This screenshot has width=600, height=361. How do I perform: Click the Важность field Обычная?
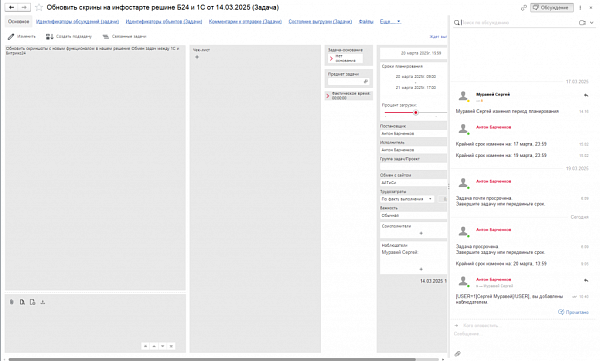413,216
